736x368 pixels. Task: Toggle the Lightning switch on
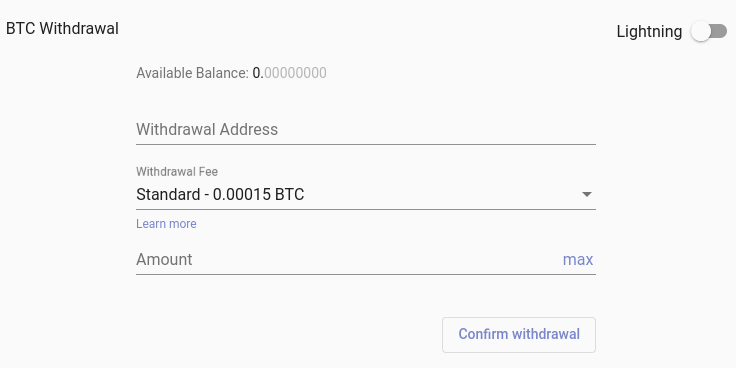pos(709,31)
